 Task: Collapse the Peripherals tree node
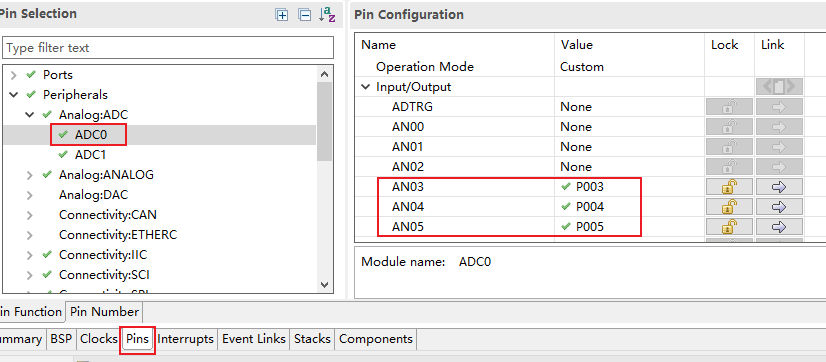pos(14,95)
